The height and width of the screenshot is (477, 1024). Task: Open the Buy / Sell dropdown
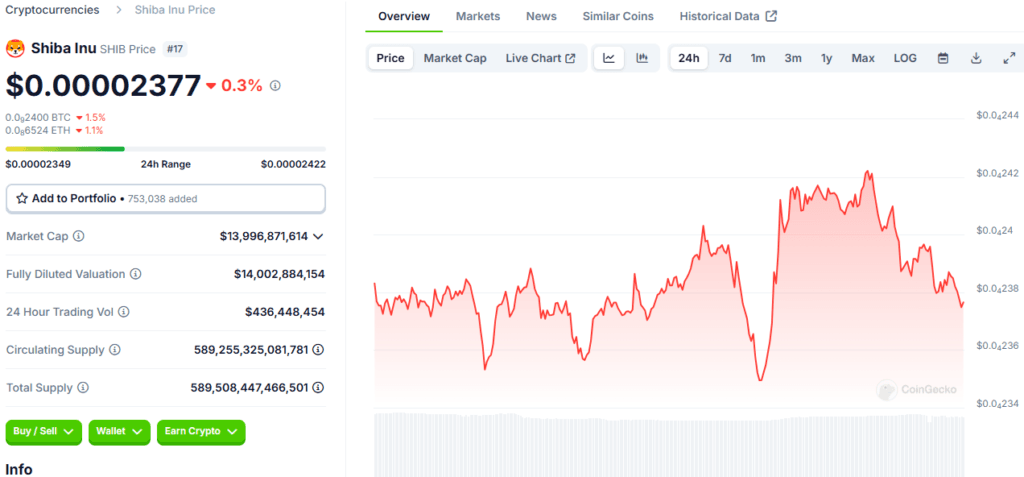tap(44, 432)
